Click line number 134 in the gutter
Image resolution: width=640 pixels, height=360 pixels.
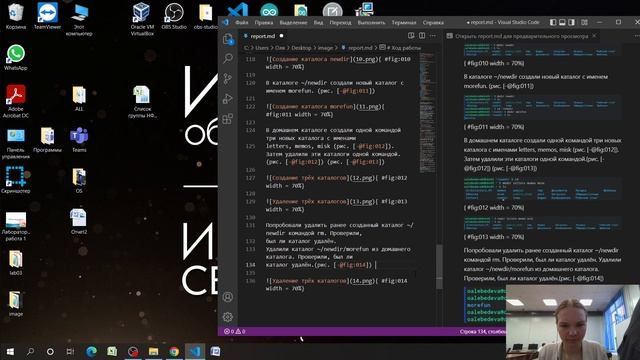(x=250, y=265)
